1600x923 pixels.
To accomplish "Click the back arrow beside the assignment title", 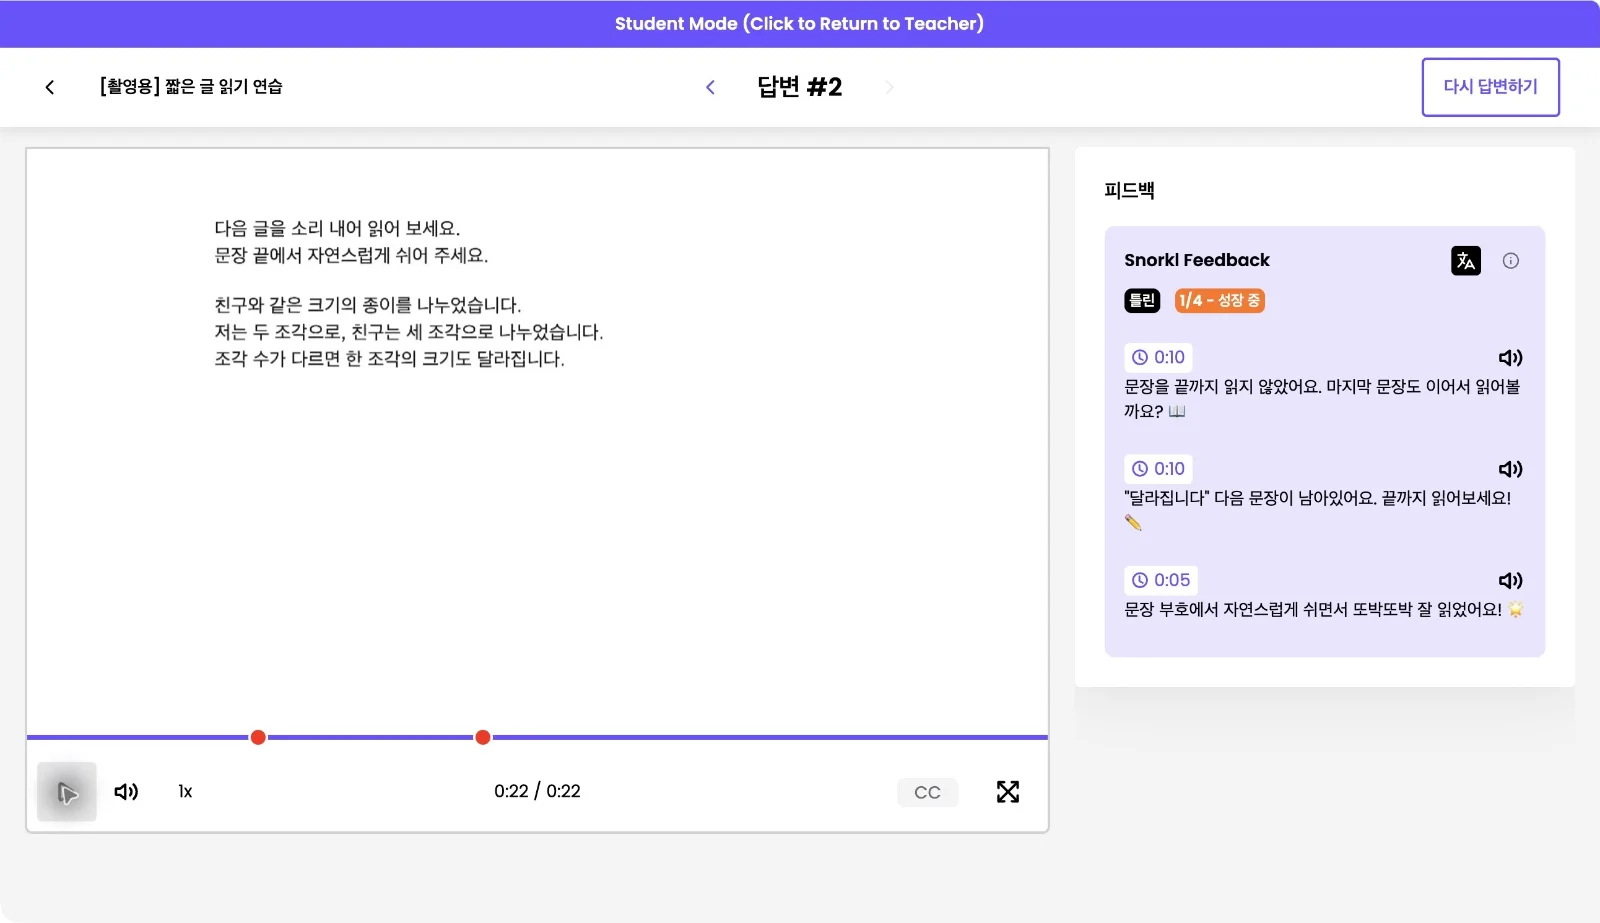I will (50, 87).
